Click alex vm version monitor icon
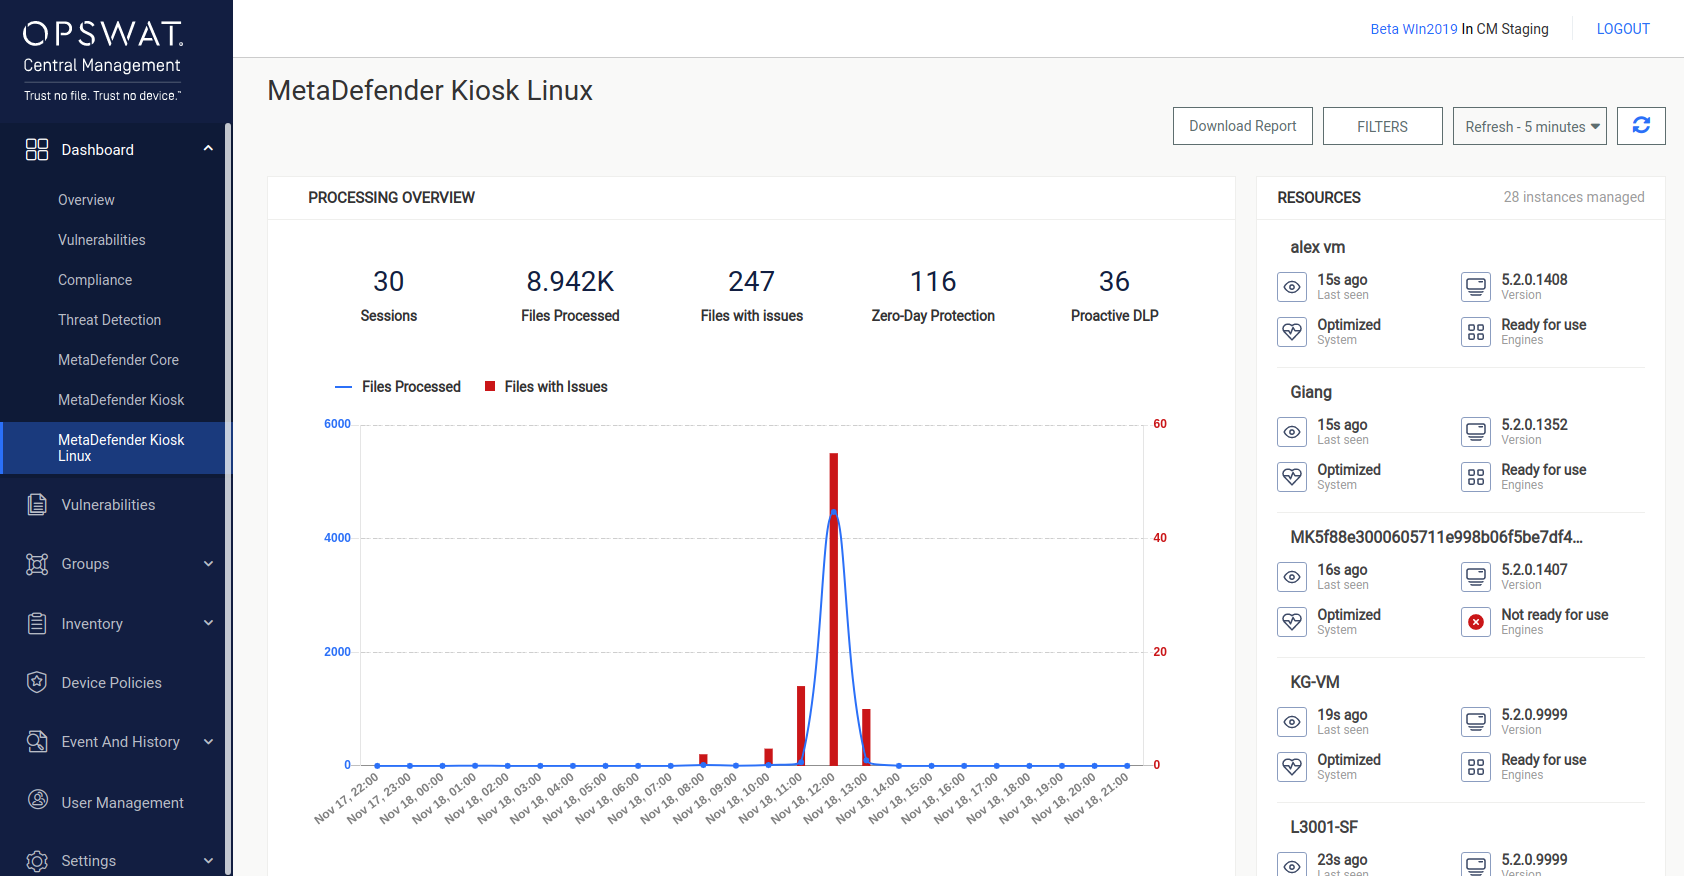The image size is (1684, 876). pyautogui.click(x=1476, y=287)
